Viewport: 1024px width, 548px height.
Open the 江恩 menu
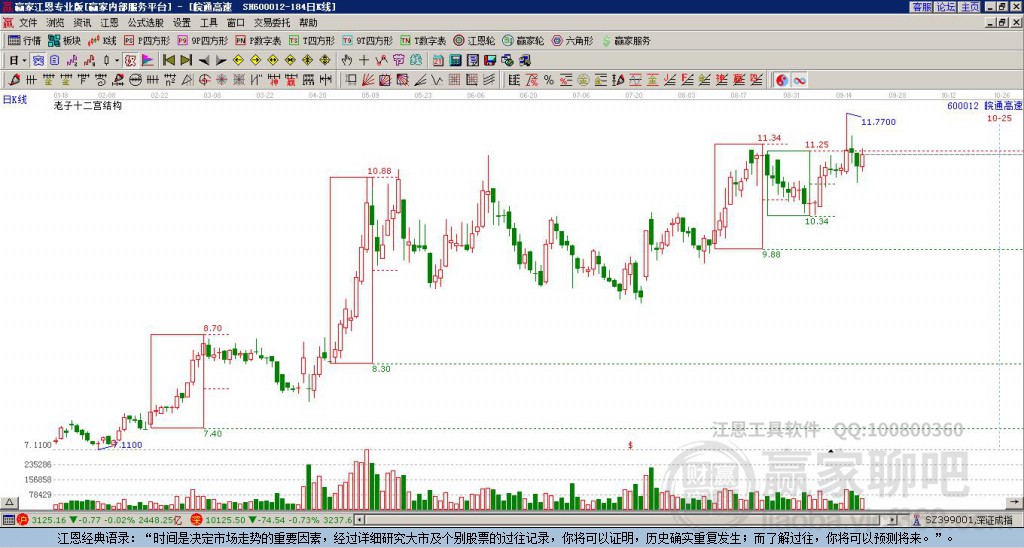tap(109, 23)
